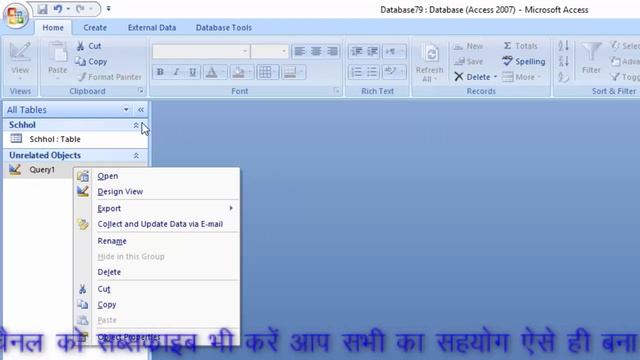Click Format Painter in the ribbon
640x360 pixels.
[109, 77]
